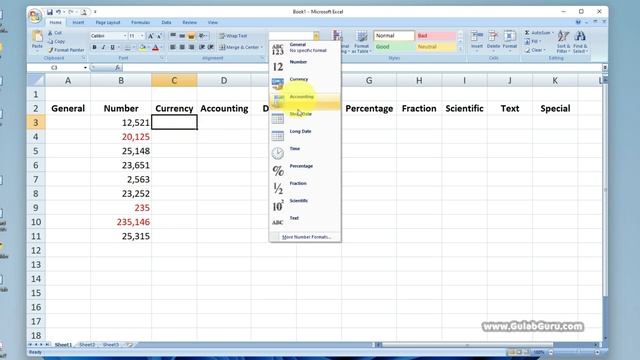
Task: Click the Select All corner button
Action: 36,80
